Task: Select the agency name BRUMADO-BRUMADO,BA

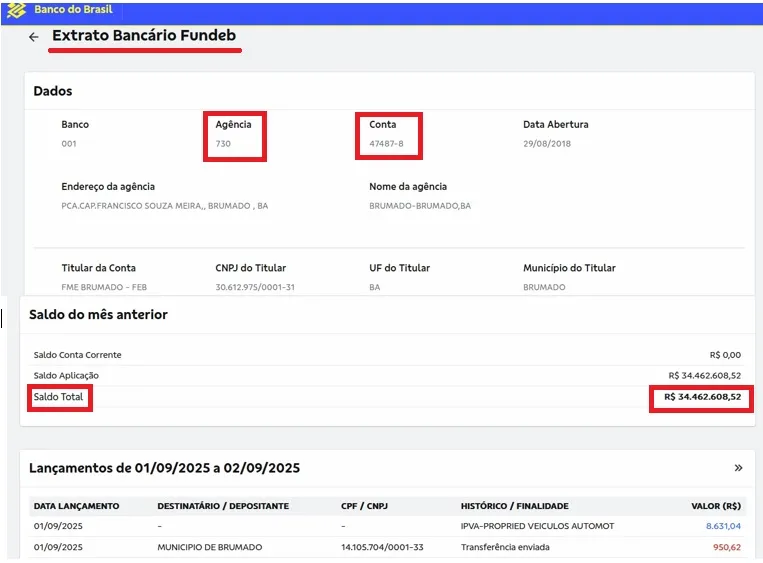Action: [420, 206]
